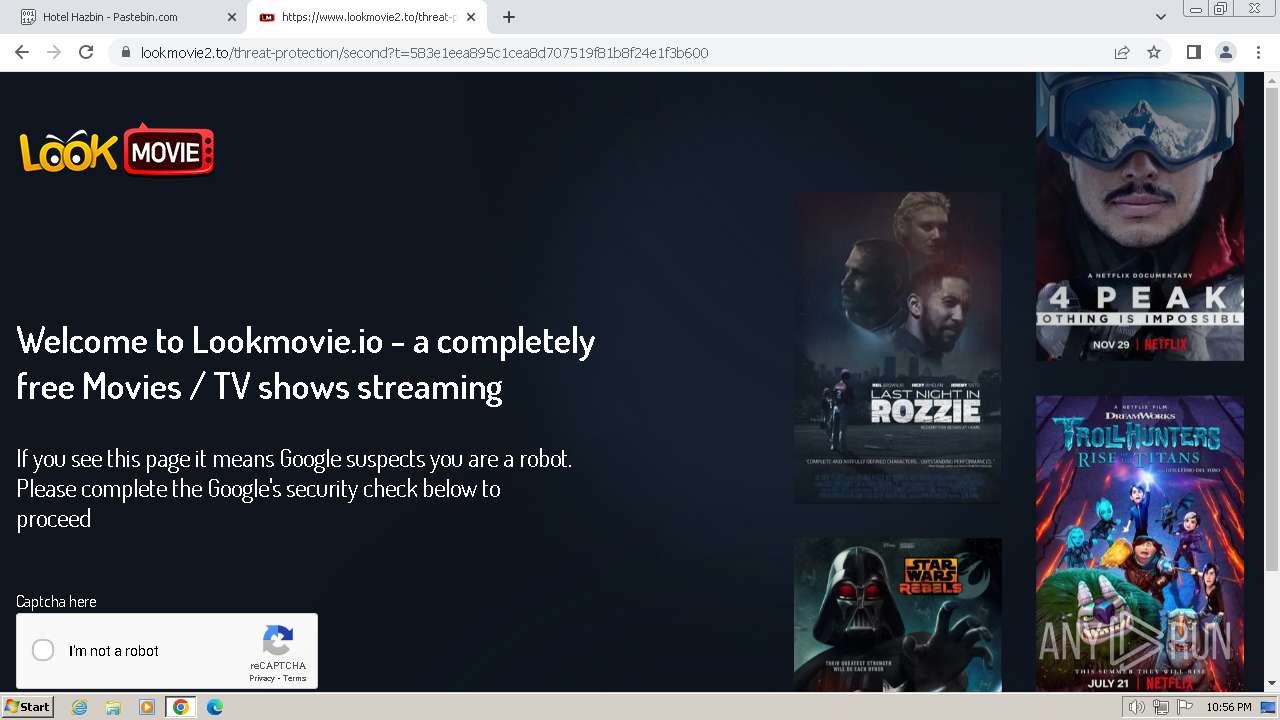Click the Last Night in Rozzie poster
1280x720 pixels.
tap(898, 347)
